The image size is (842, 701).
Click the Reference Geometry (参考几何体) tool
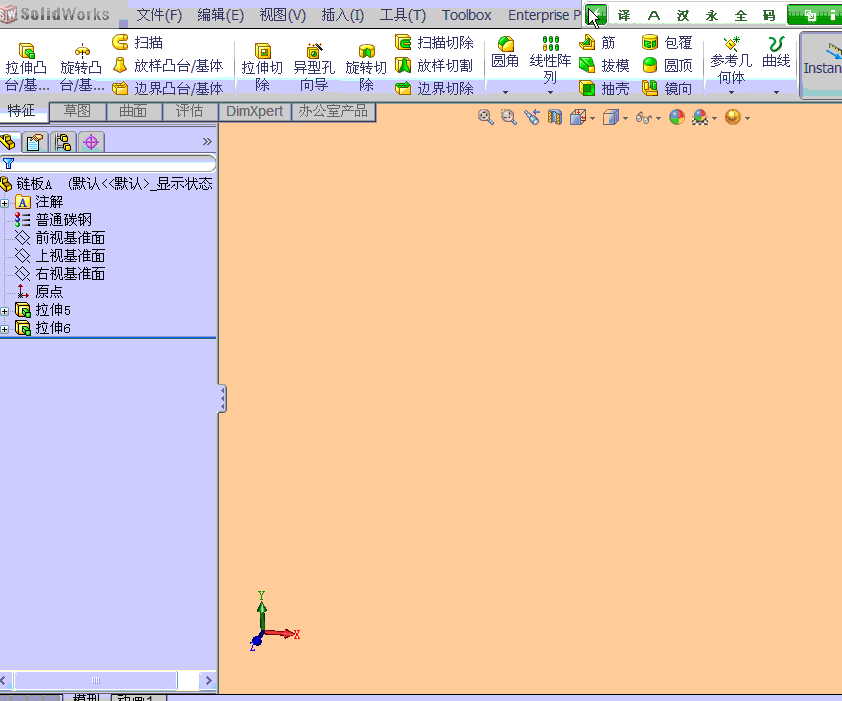tap(731, 60)
